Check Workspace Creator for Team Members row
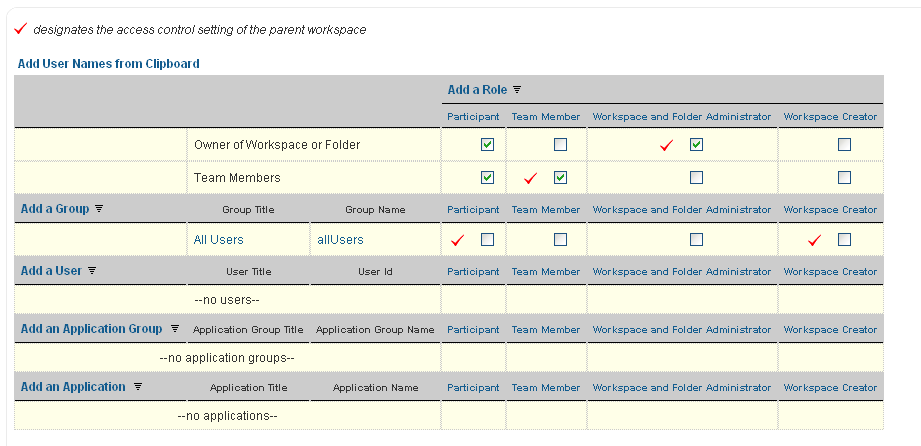Image resolution: width=921 pixels, height=446 pixels. 844,177
